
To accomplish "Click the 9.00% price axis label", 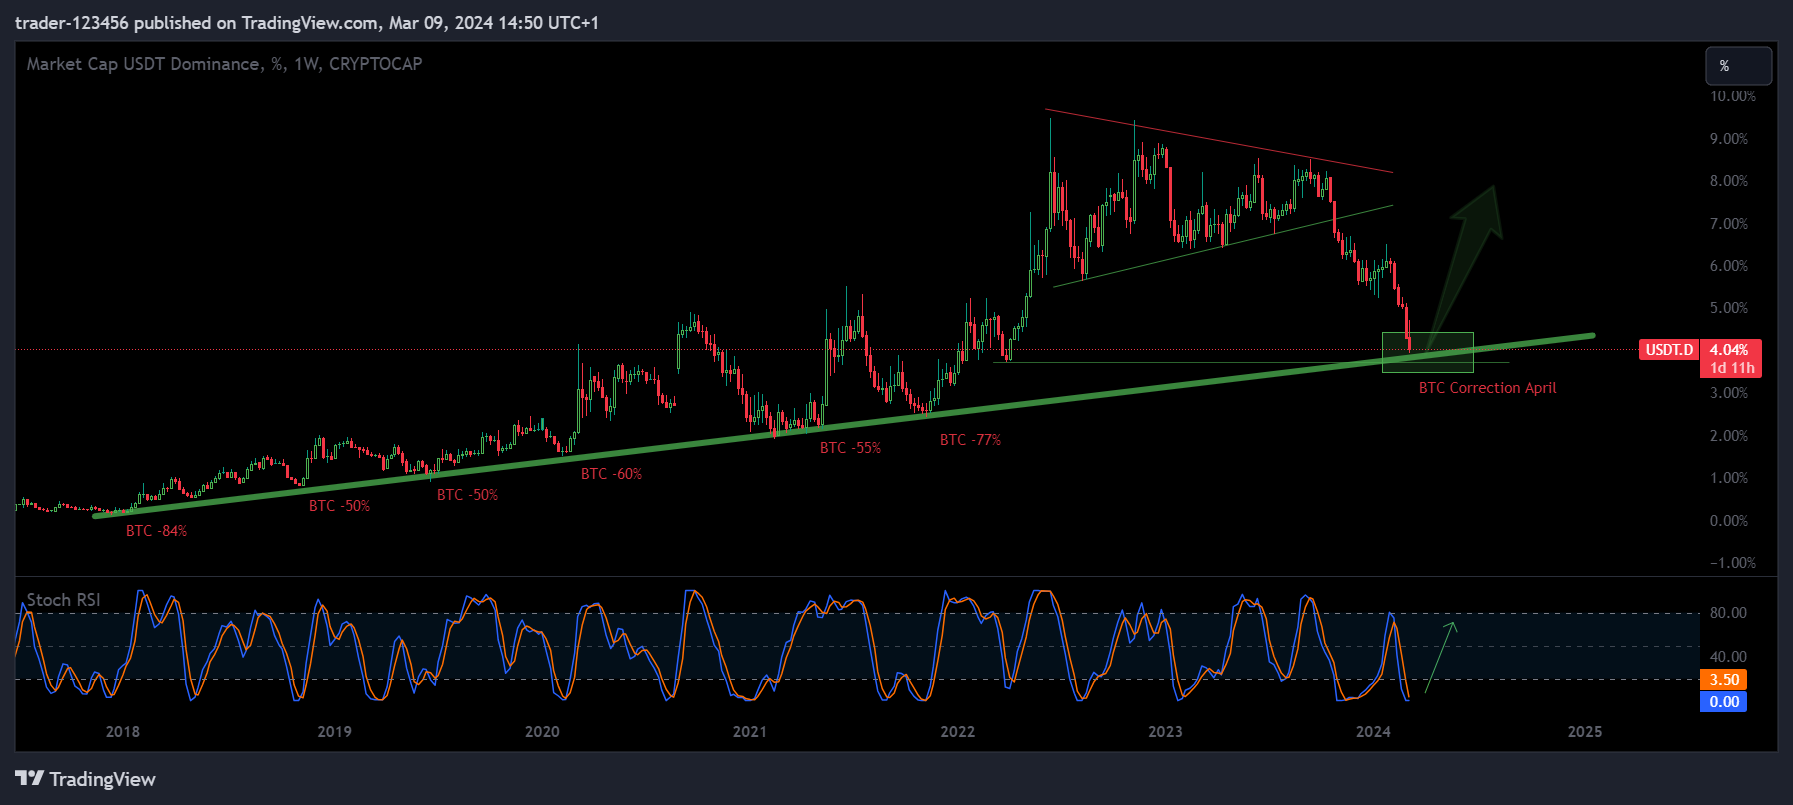I will [1729, 139].
